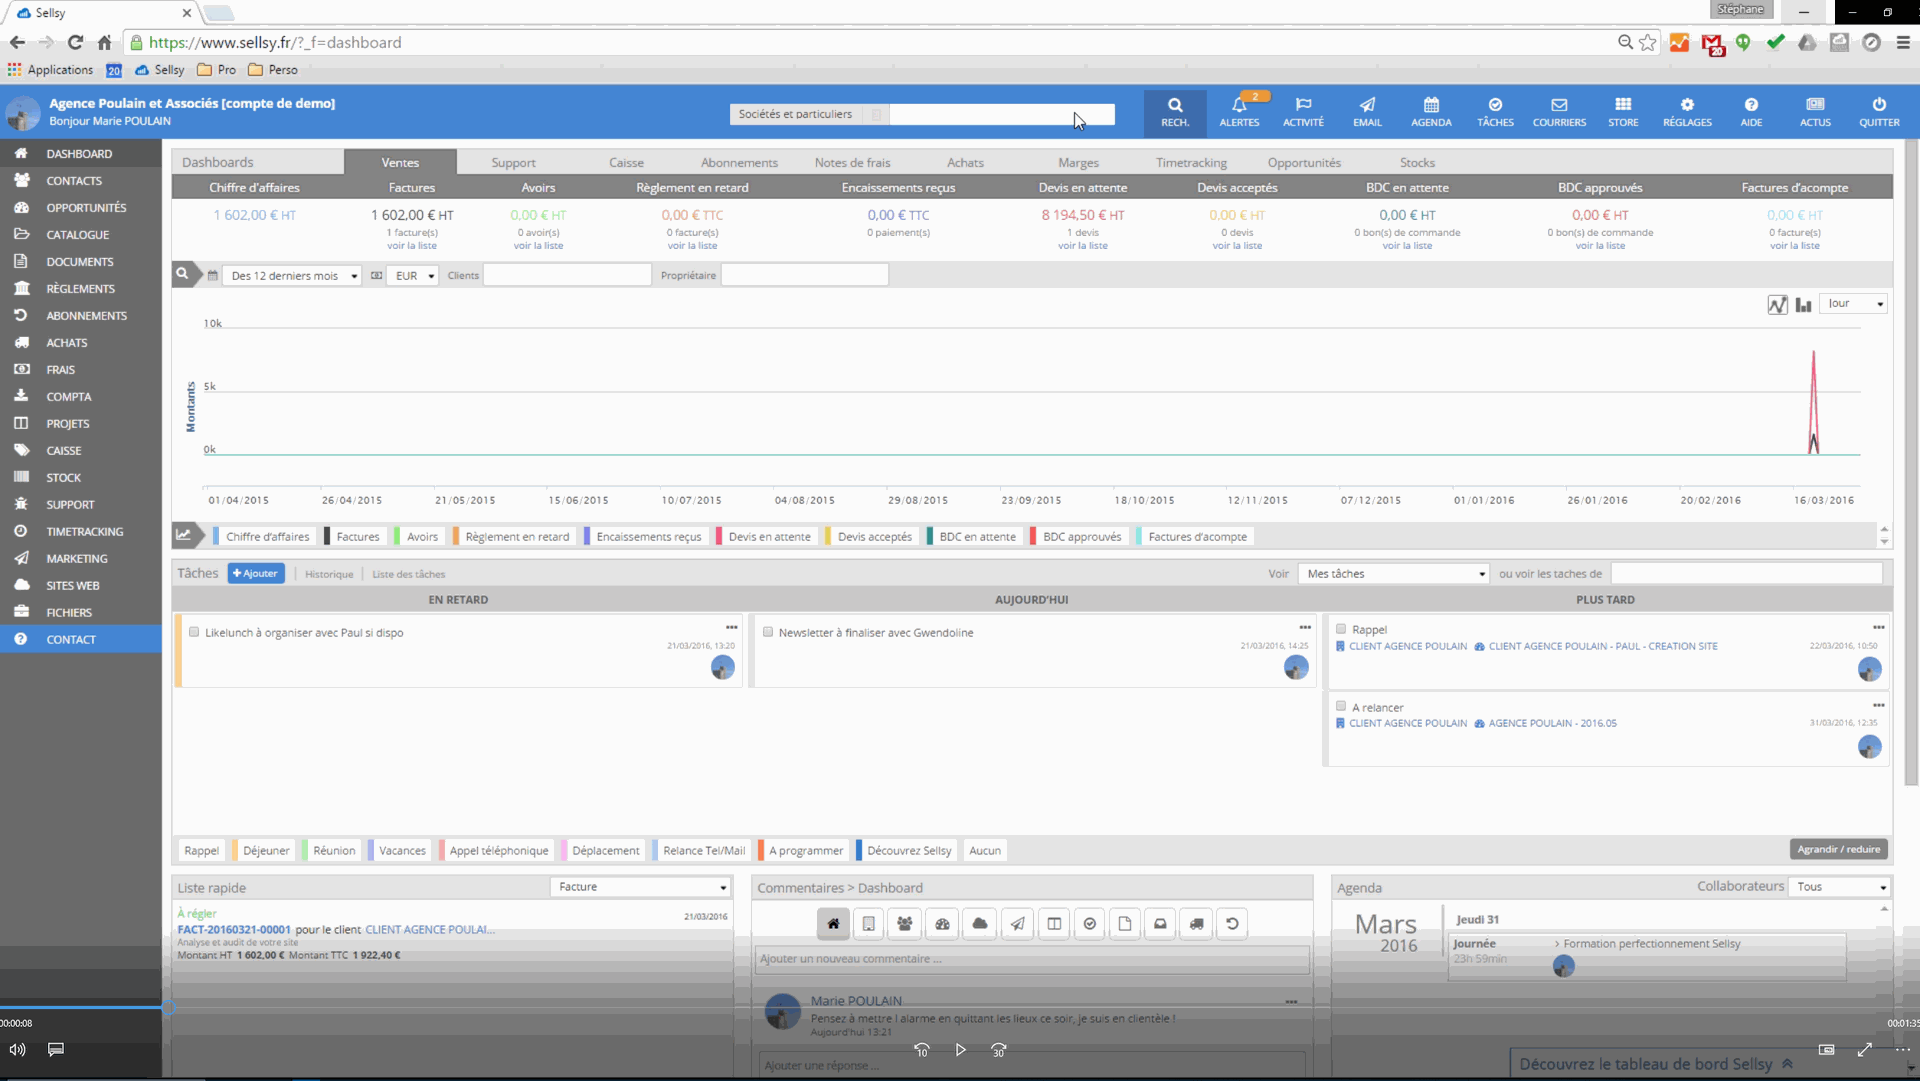Toggle Avoirs chart series legend
The height and width of the screenshot is (1081, 1920).
coord(418,537)
